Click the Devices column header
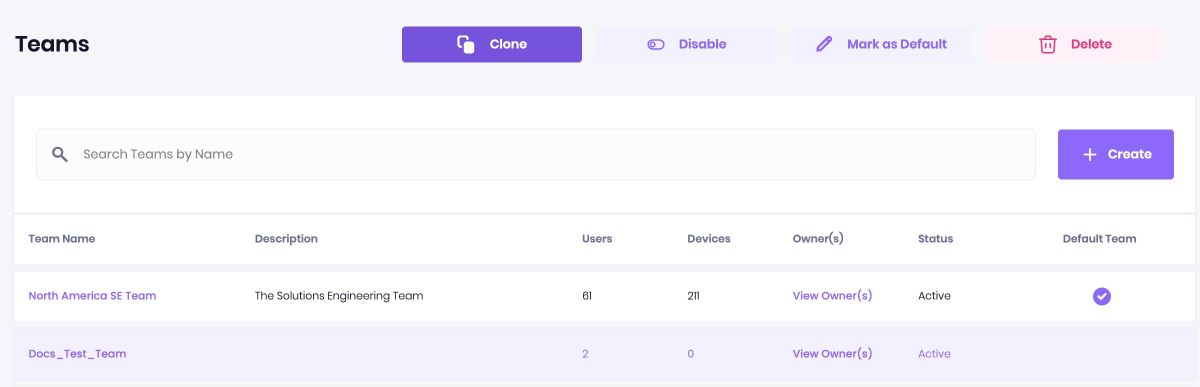 (x=709, y=239)
